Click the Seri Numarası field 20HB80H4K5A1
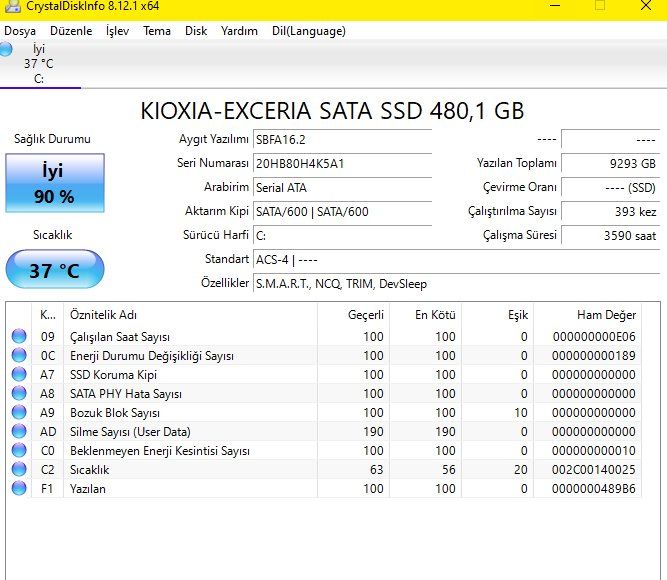This screenshot has width=667, height=580. 342,163
